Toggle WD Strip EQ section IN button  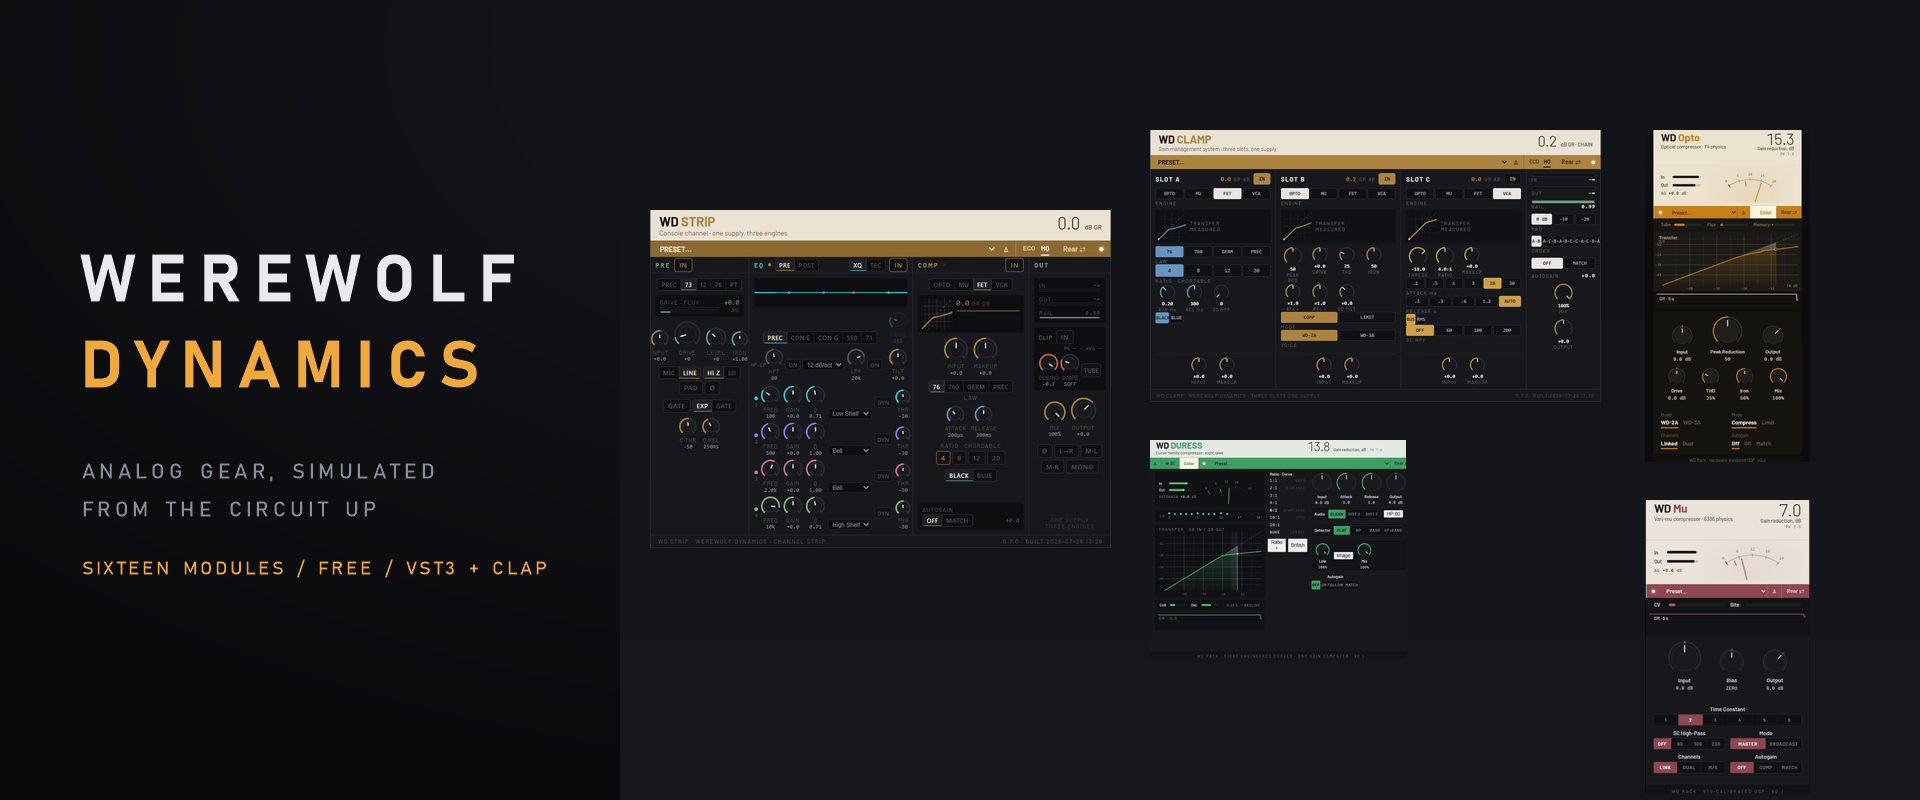[898, 265]
